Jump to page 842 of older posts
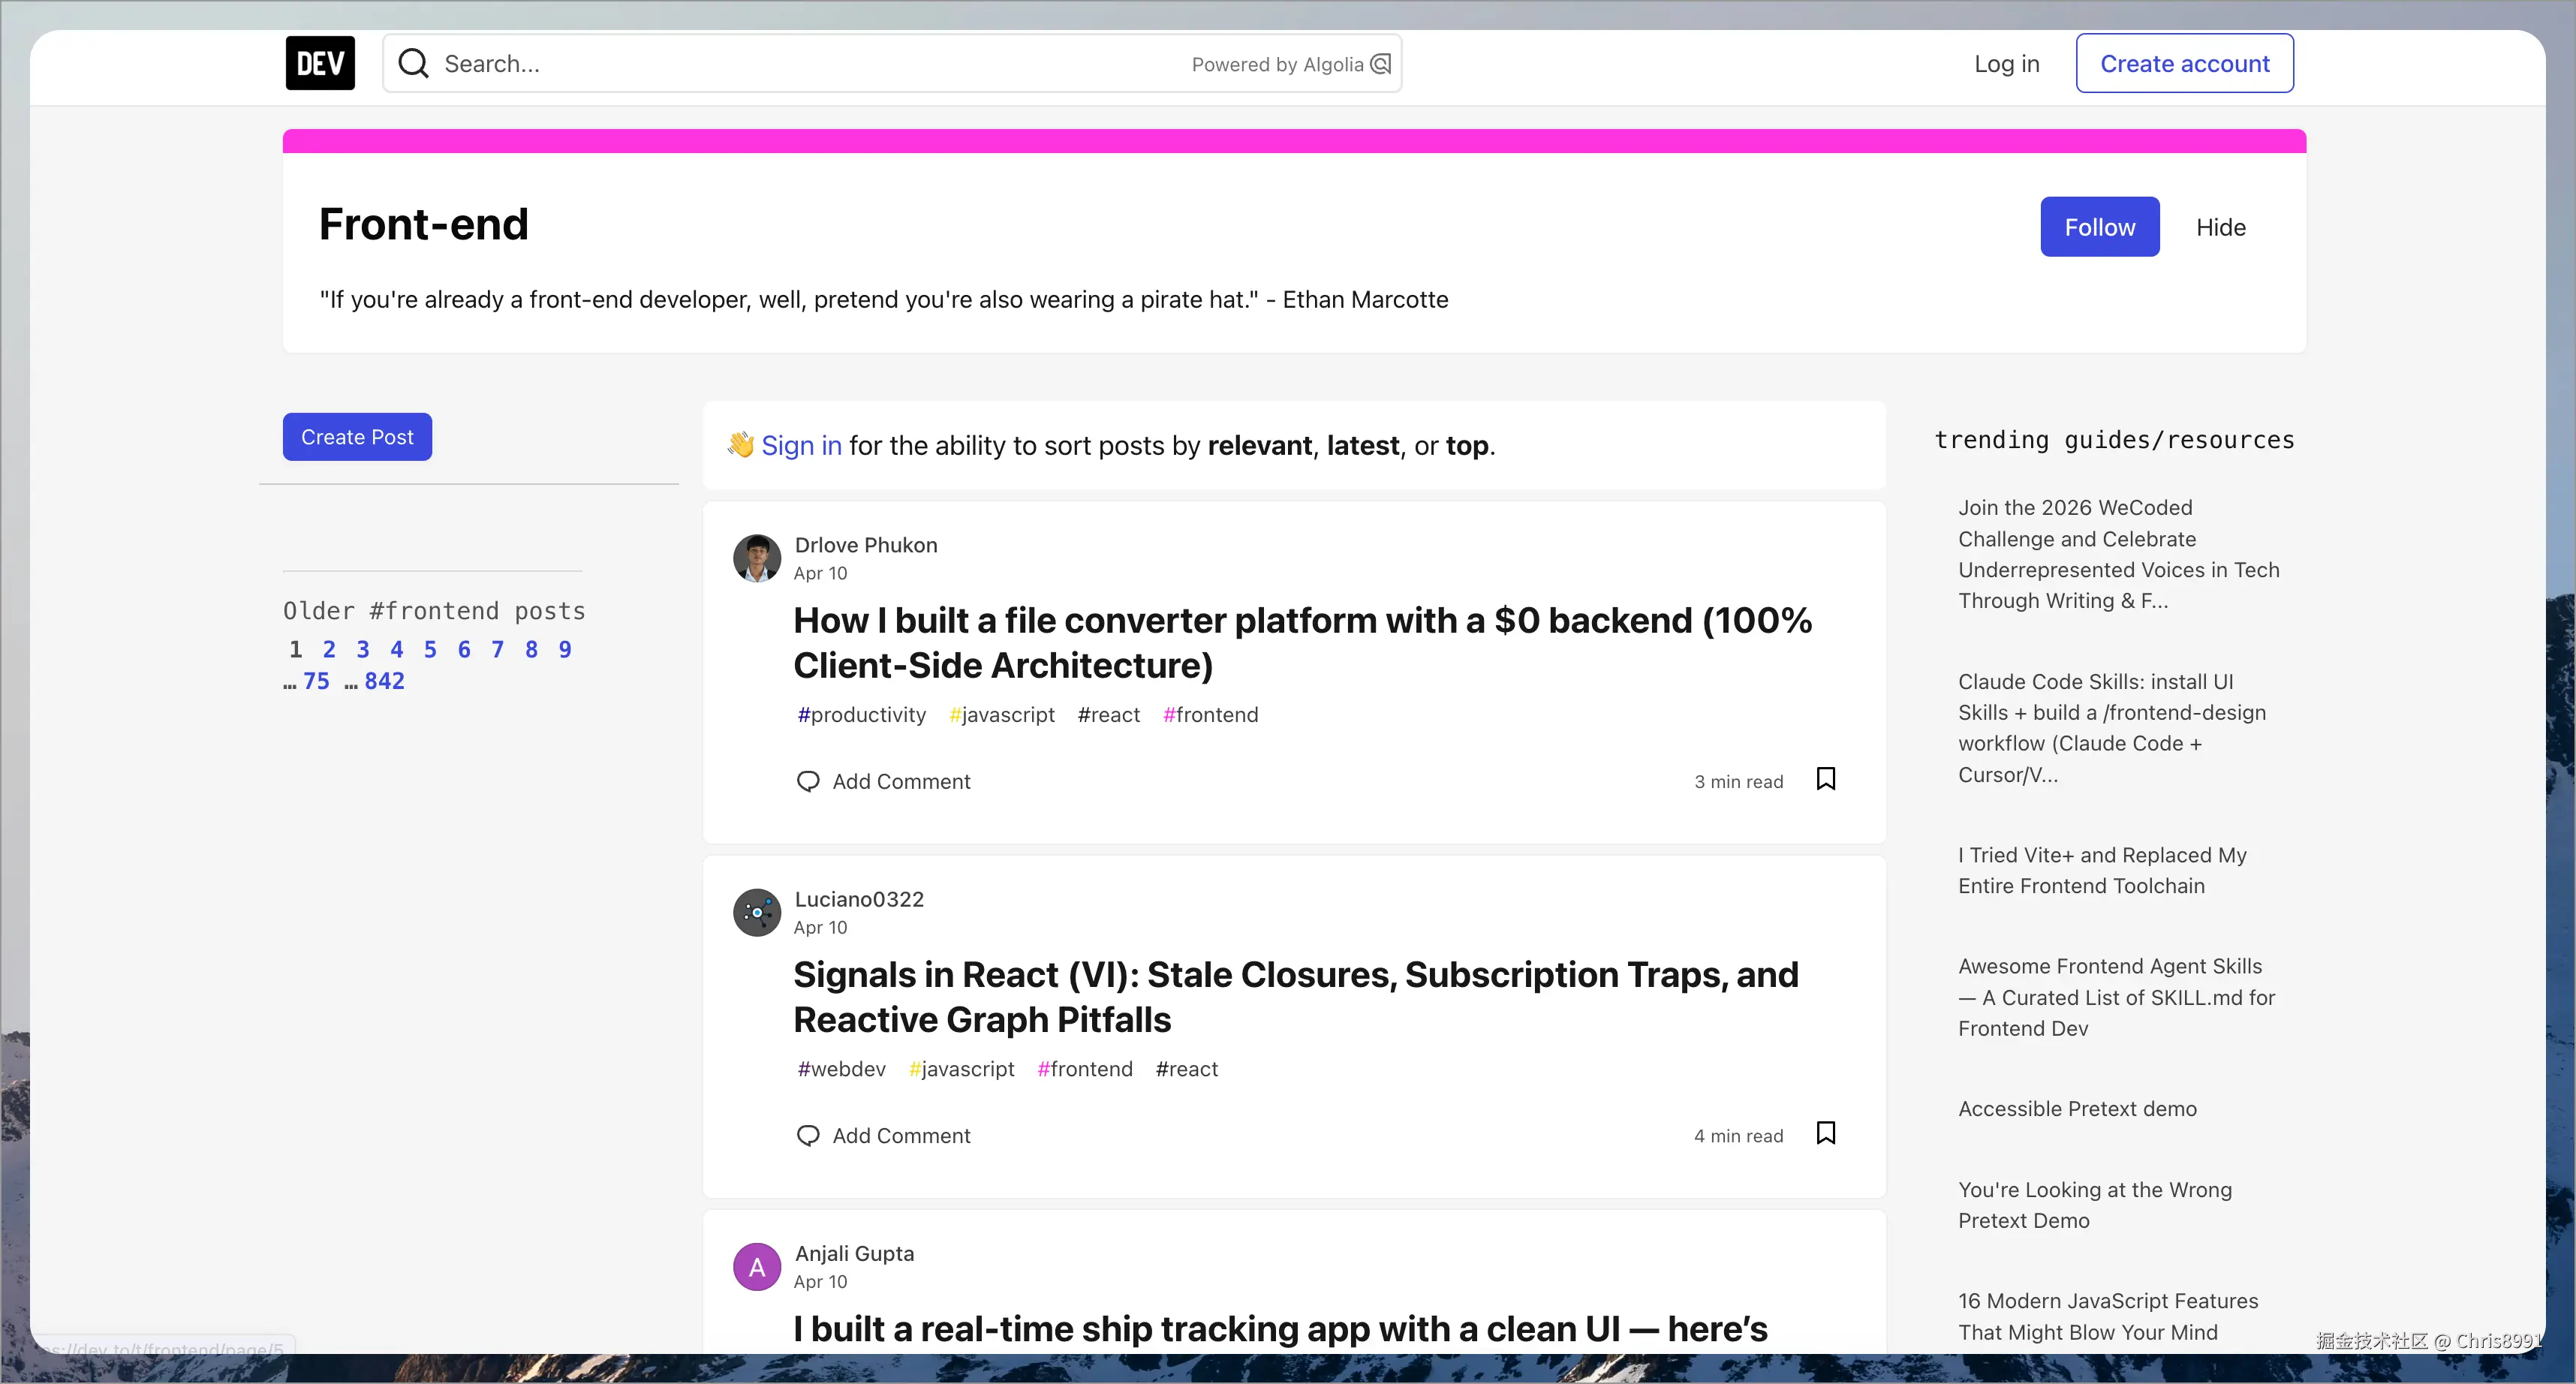 (x=384, y=681)
